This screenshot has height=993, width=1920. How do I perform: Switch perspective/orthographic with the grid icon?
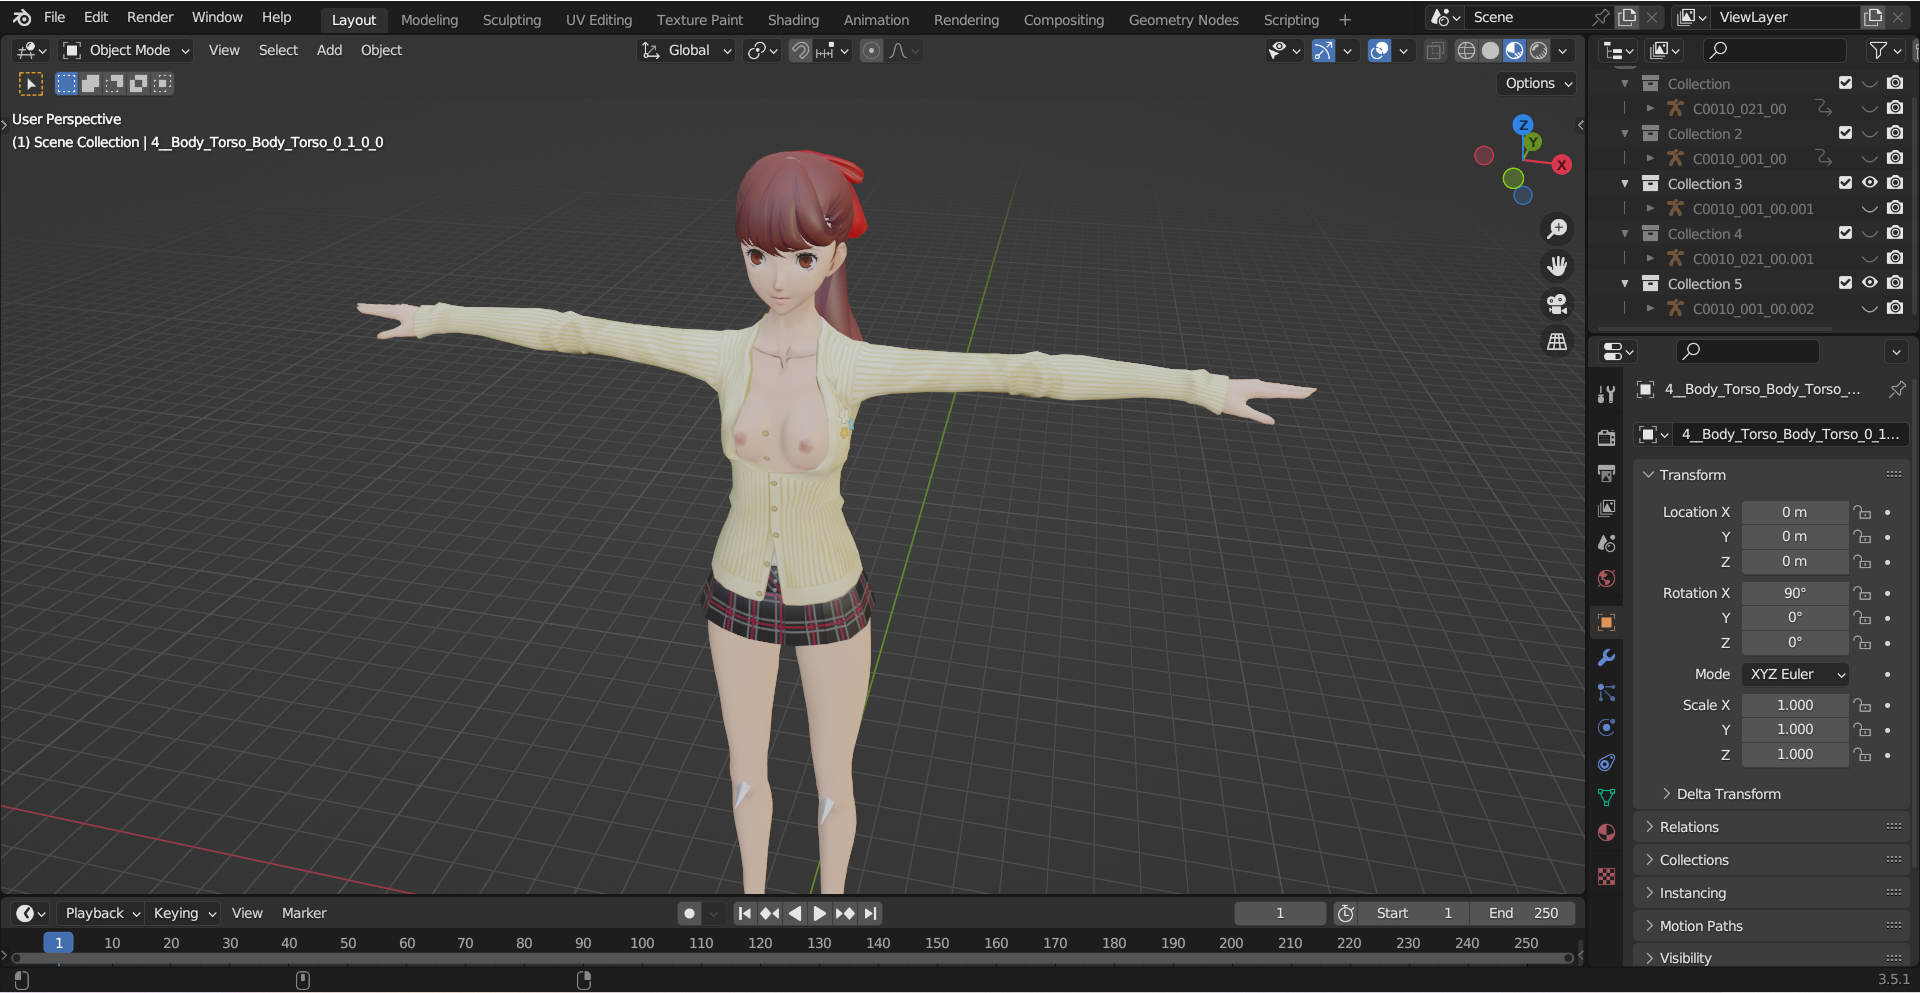coord(1557,342)
